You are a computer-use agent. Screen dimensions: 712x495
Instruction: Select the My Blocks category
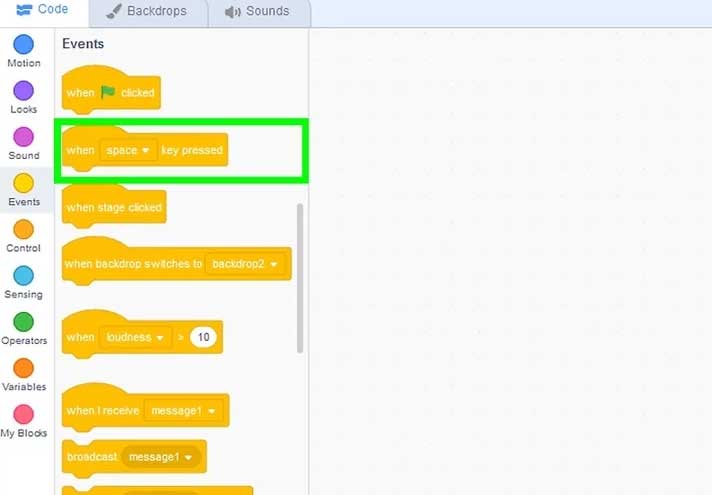(24, 421)
